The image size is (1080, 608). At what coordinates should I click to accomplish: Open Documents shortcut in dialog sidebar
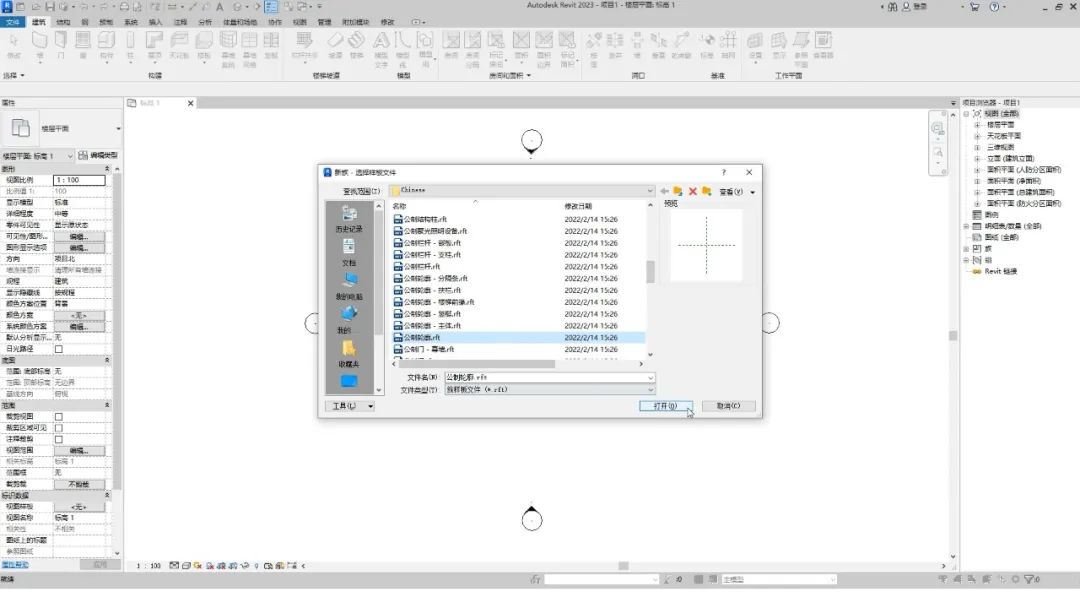pyautogui.click(x=349, y=253)
